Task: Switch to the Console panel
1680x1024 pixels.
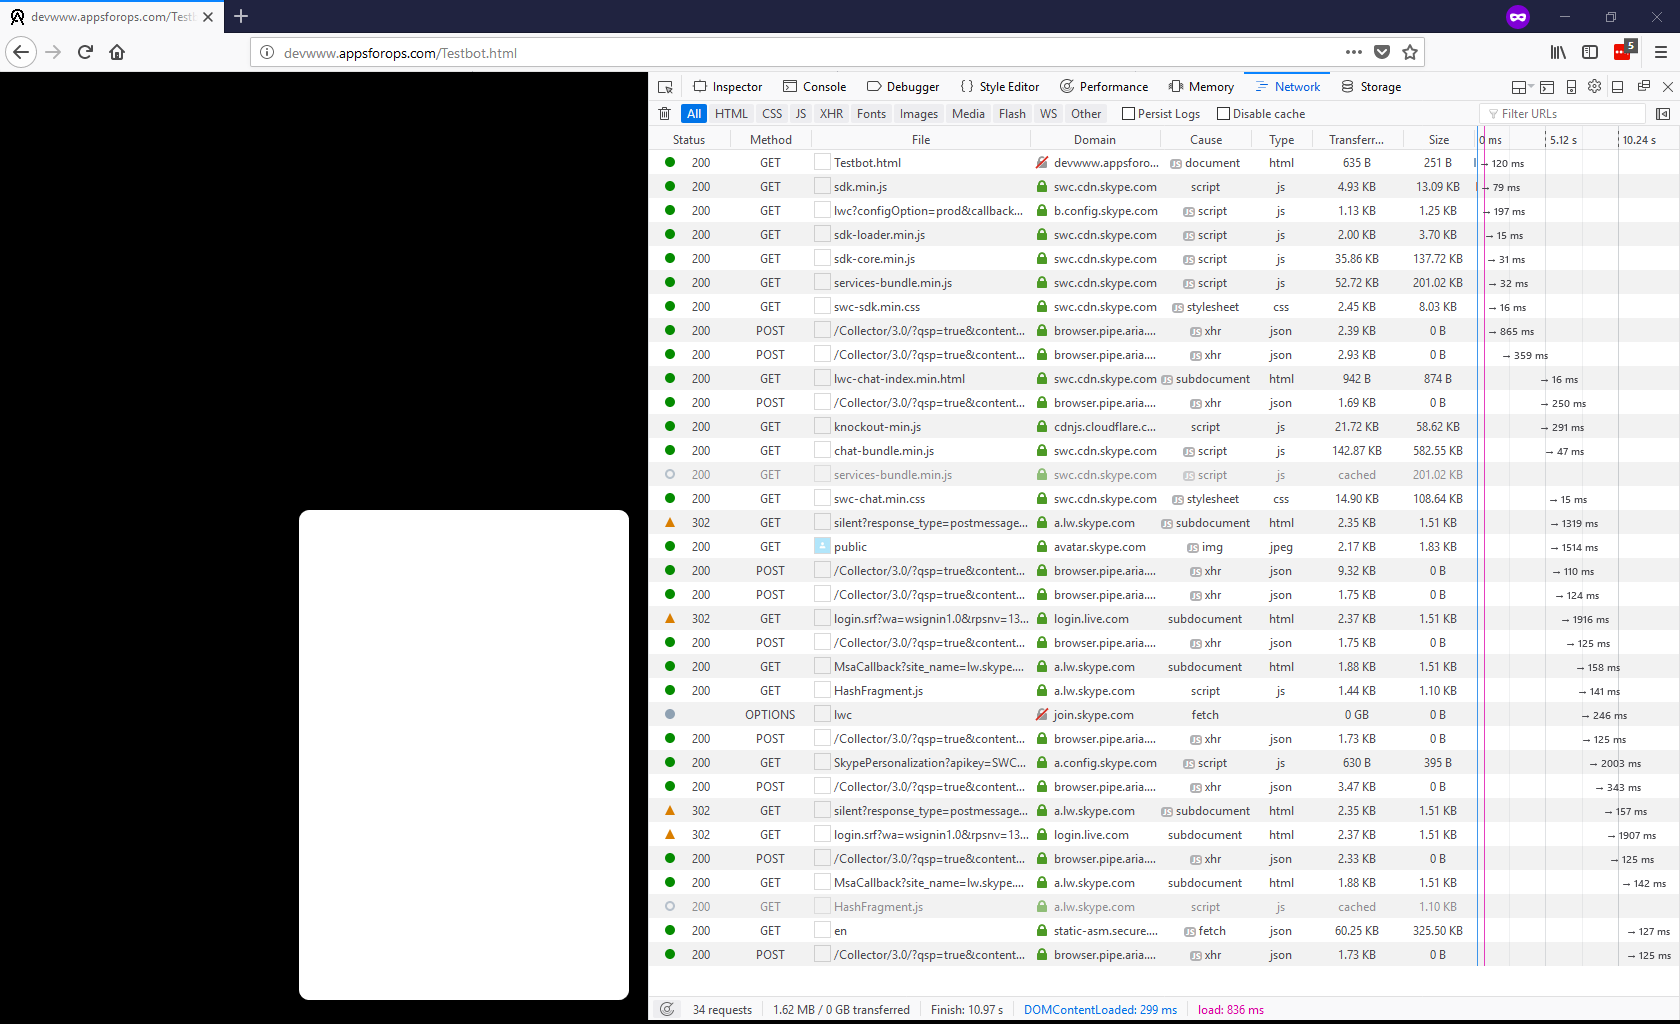Action: click(x=815, y=86)
